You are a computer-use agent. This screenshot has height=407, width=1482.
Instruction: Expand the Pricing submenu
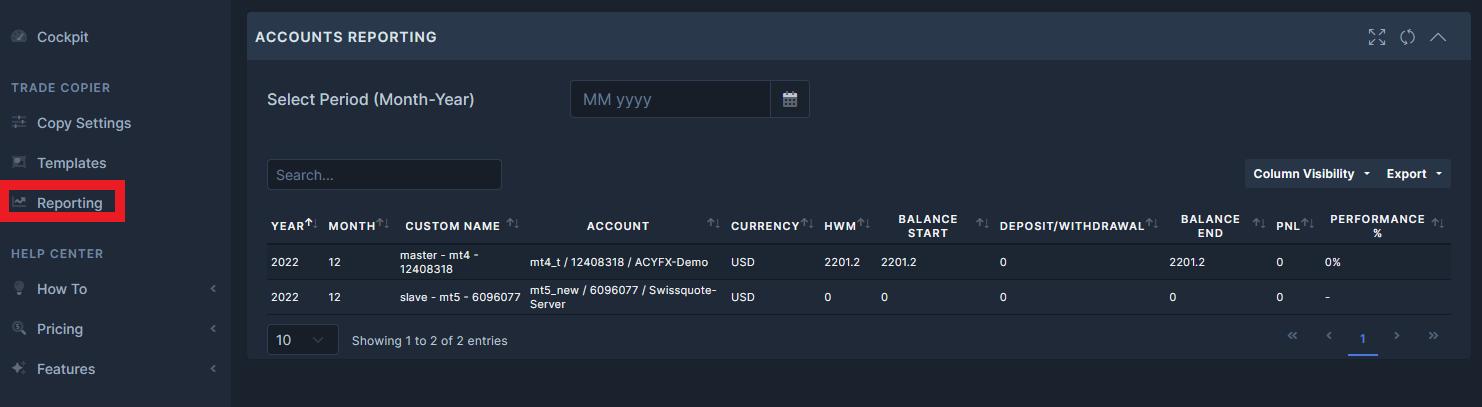pyautogui.click(x=213, y=329)
